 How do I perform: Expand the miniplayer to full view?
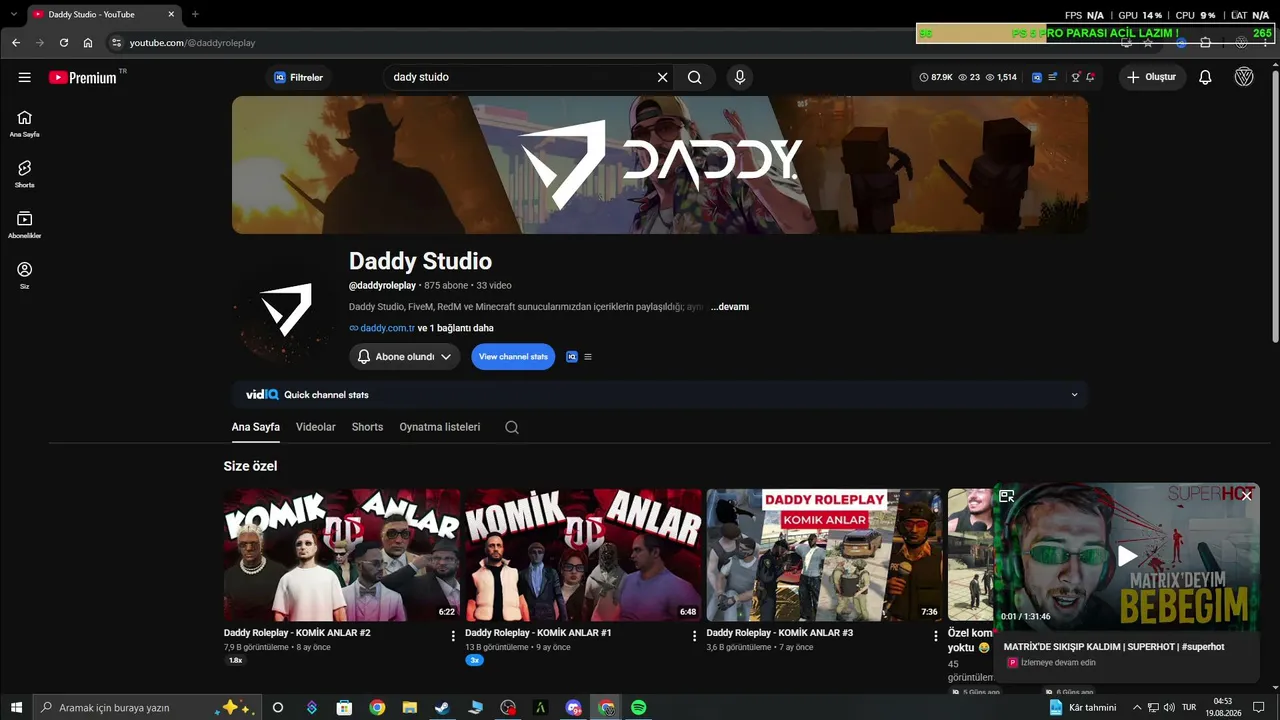(x=1007, y=496)
